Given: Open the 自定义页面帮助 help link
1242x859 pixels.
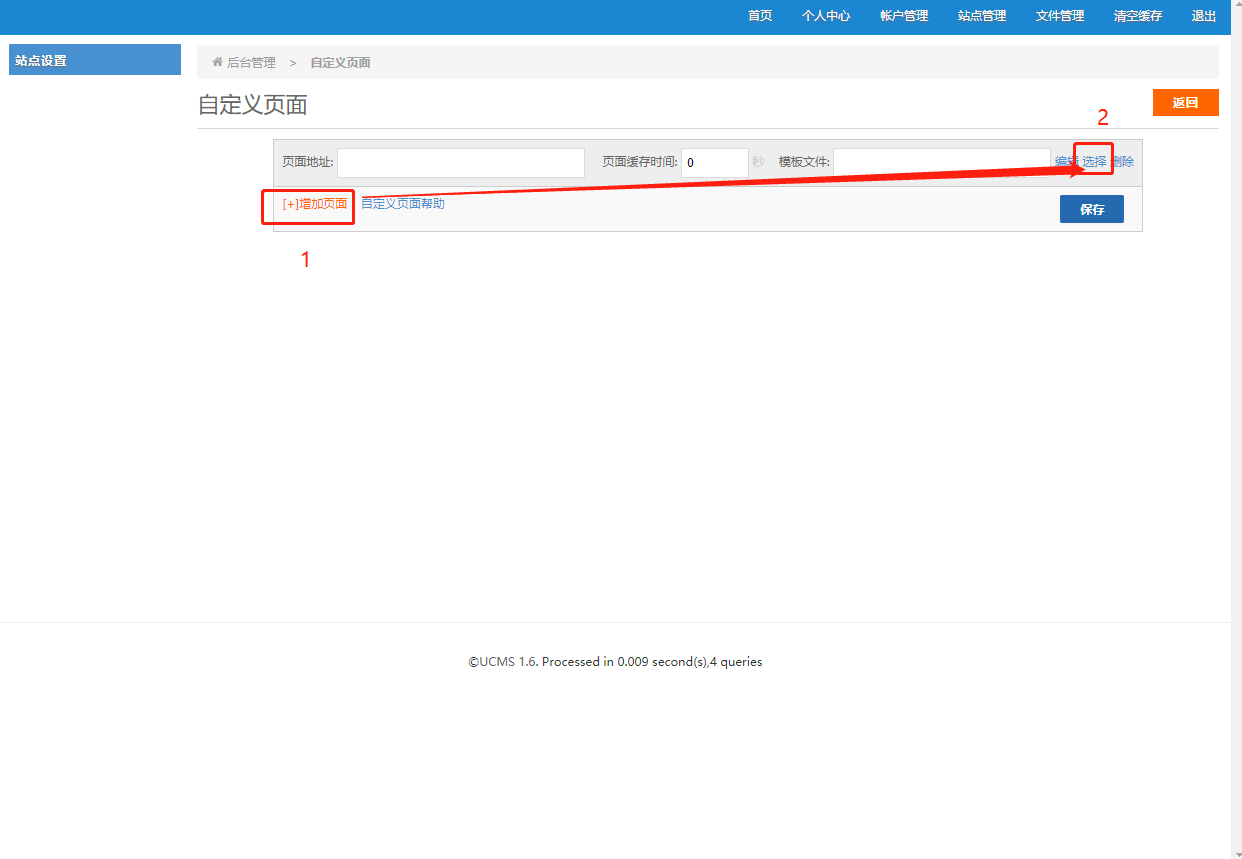Looking at the screenshot, I should tap(403, 203).
